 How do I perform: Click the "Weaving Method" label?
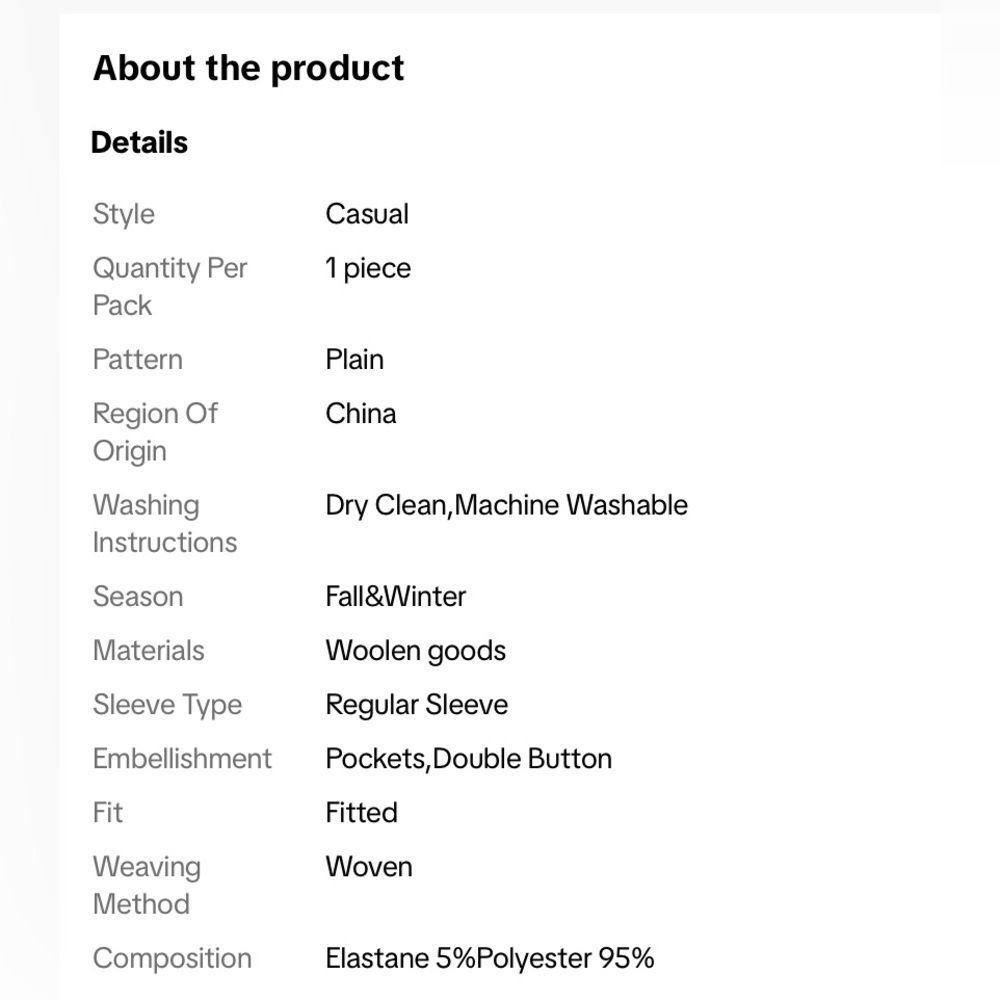(147, 885)
